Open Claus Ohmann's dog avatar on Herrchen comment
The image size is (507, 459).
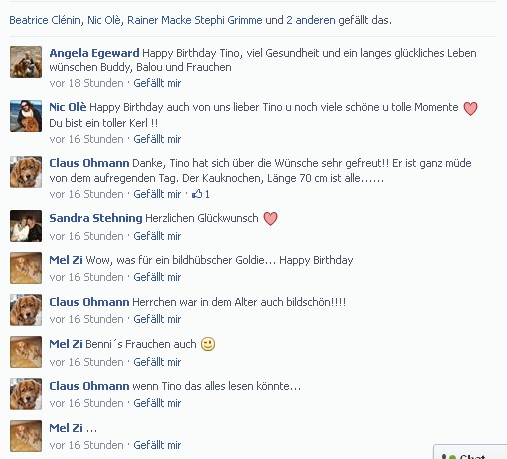tap(26, 310)
